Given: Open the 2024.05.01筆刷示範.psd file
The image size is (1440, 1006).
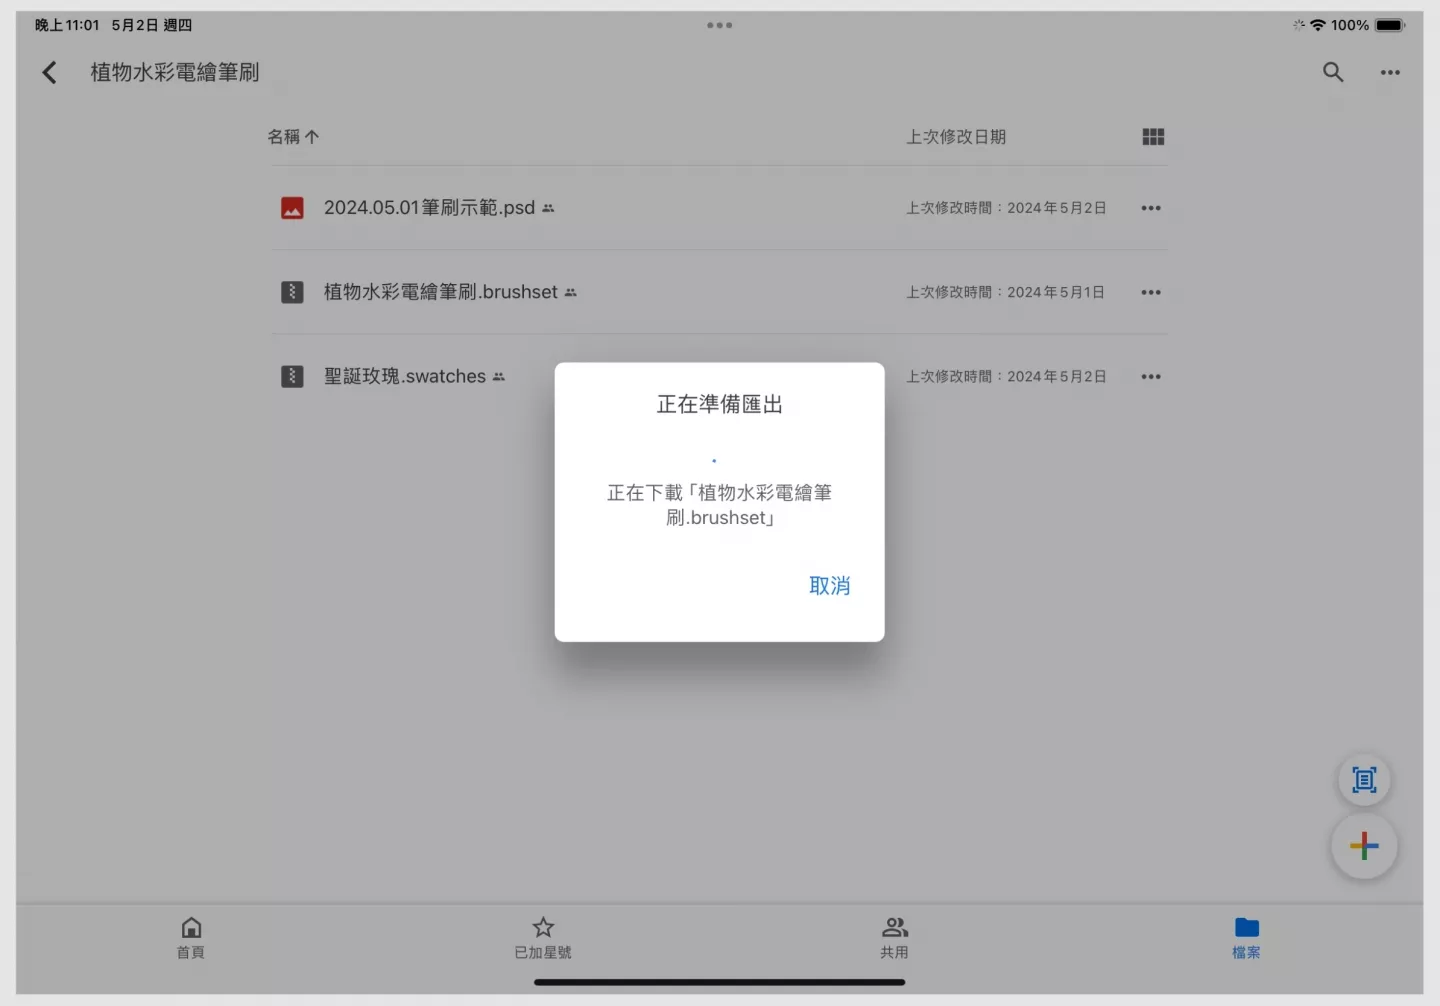Looking at the screenshot, I should point(429,208).
